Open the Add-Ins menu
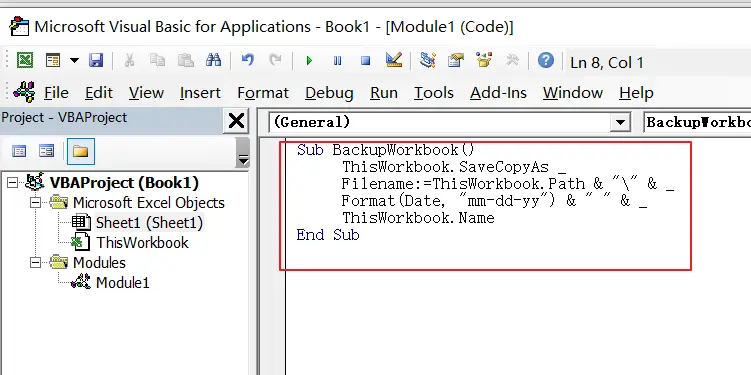 [x=498, y=92]
